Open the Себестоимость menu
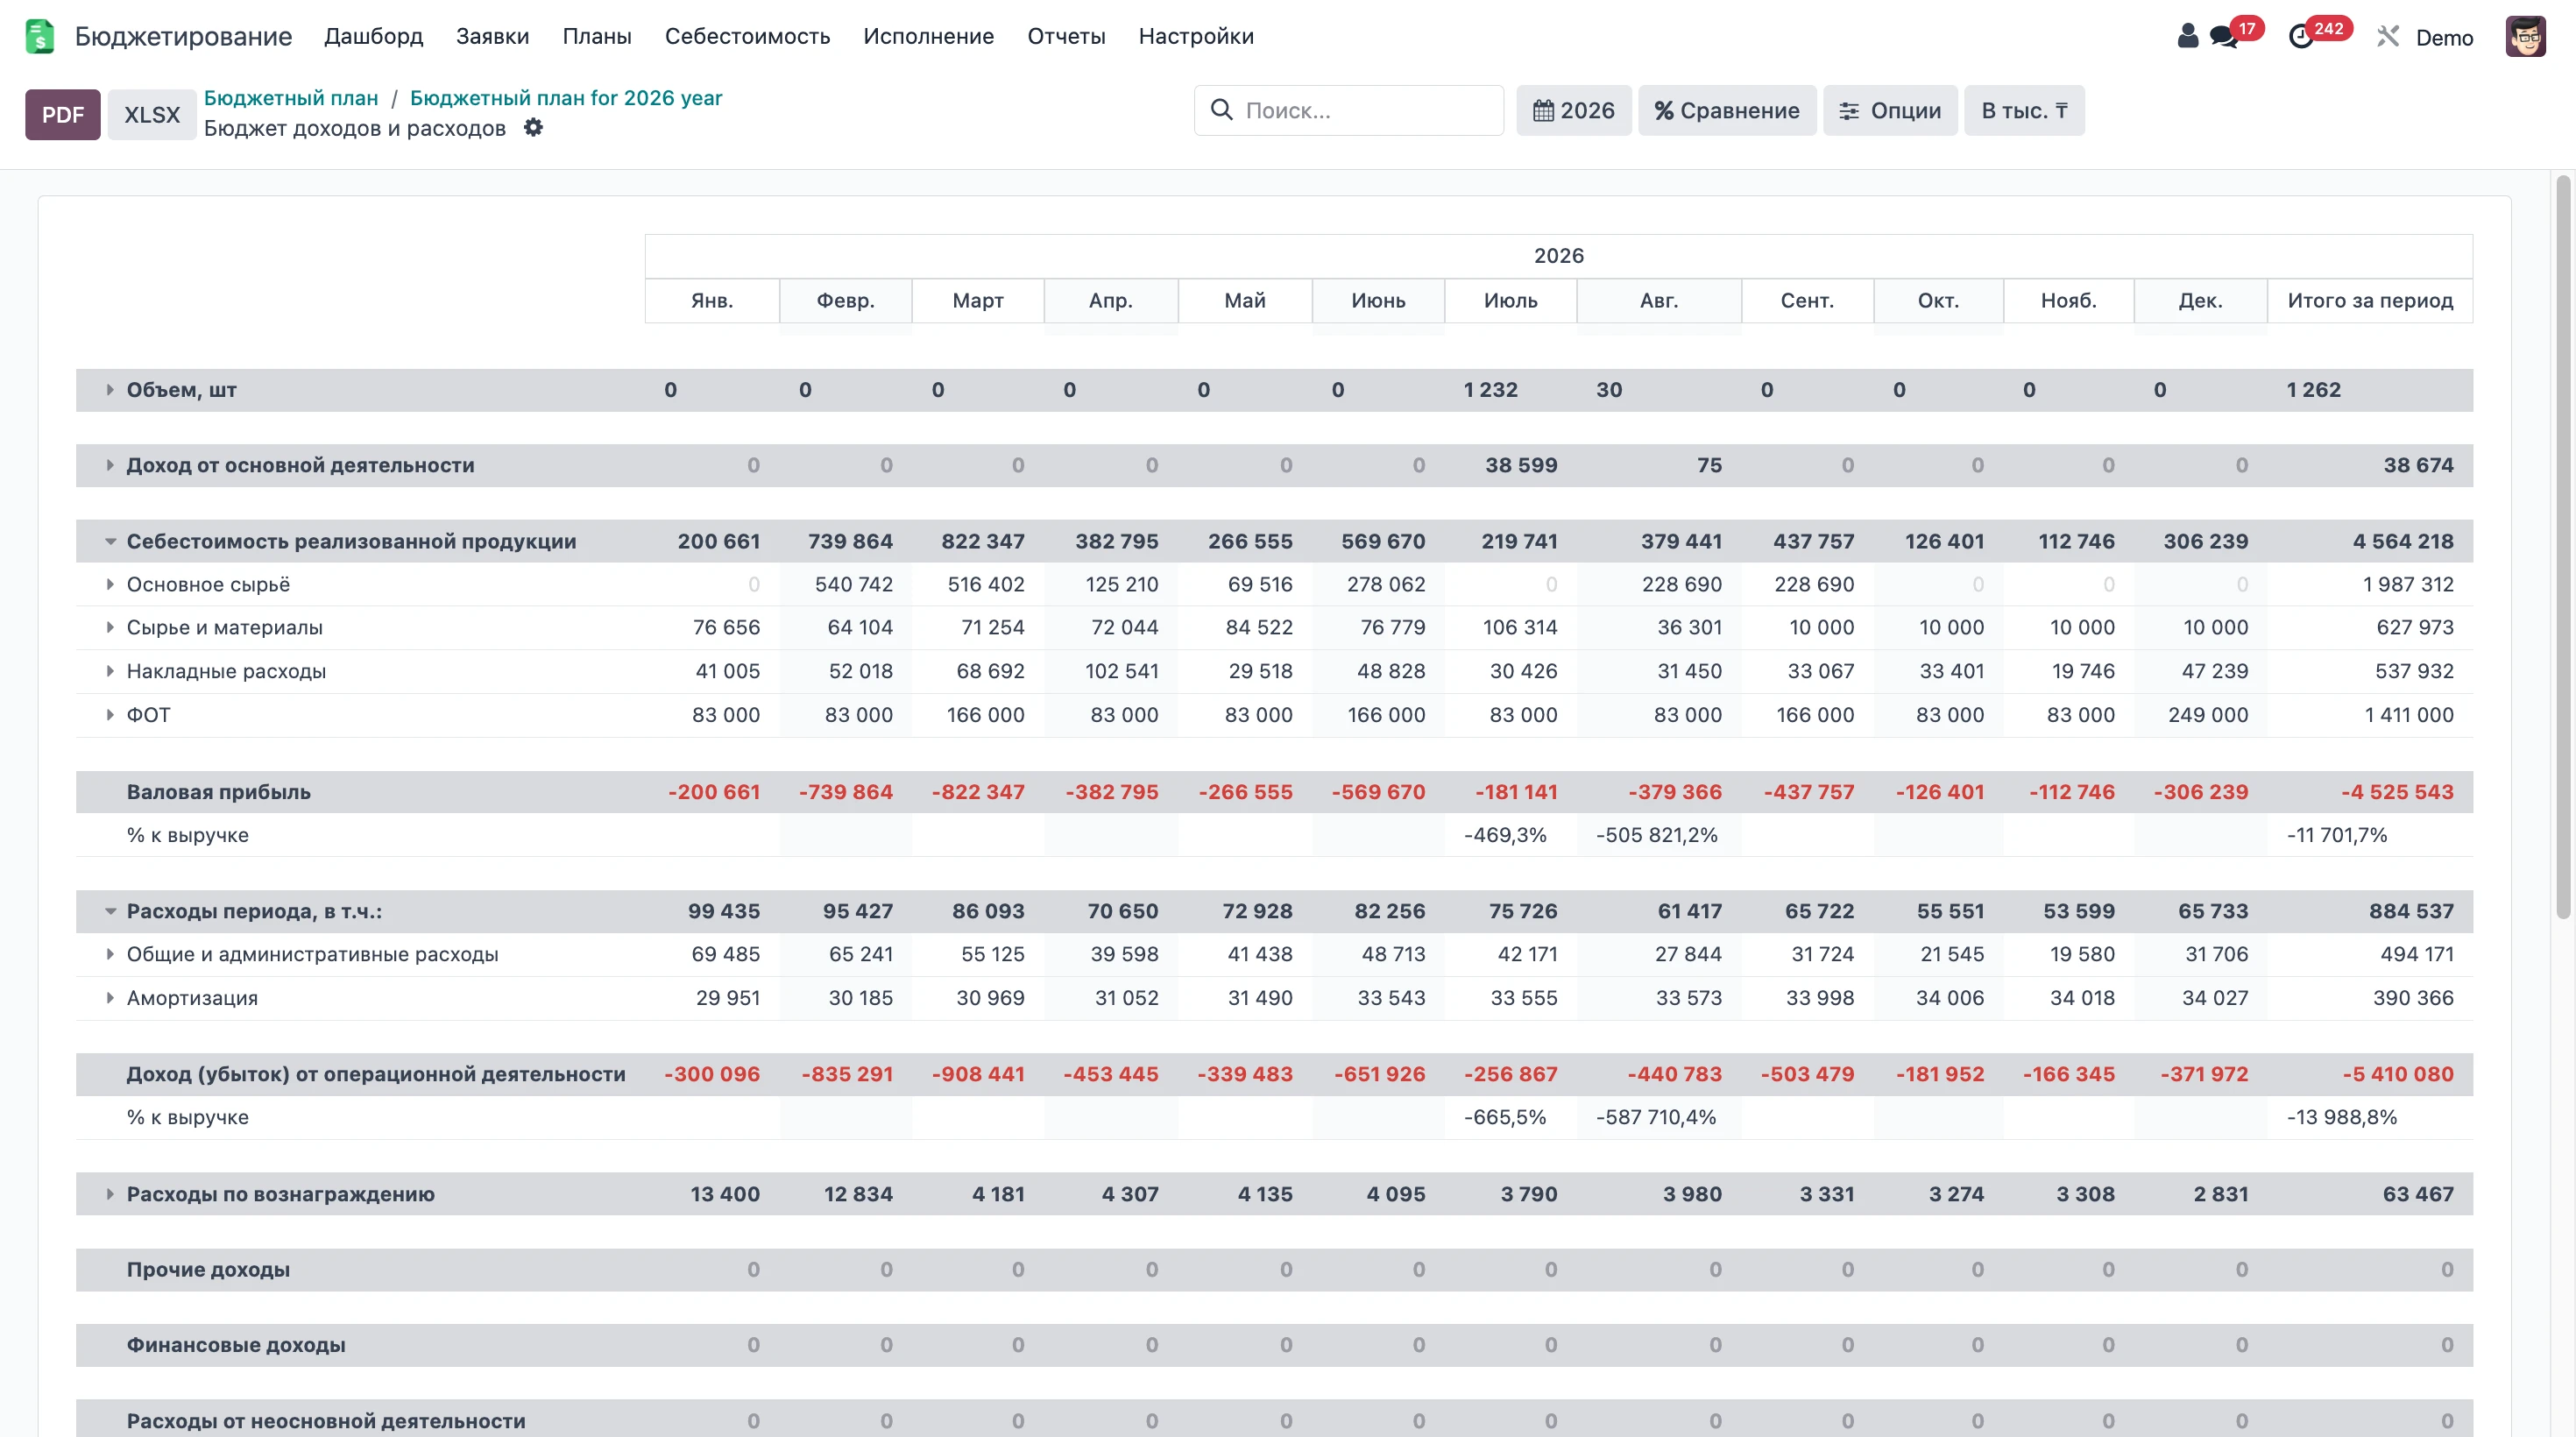The width and height of the screenshot is (2576, 1437). 747,36
